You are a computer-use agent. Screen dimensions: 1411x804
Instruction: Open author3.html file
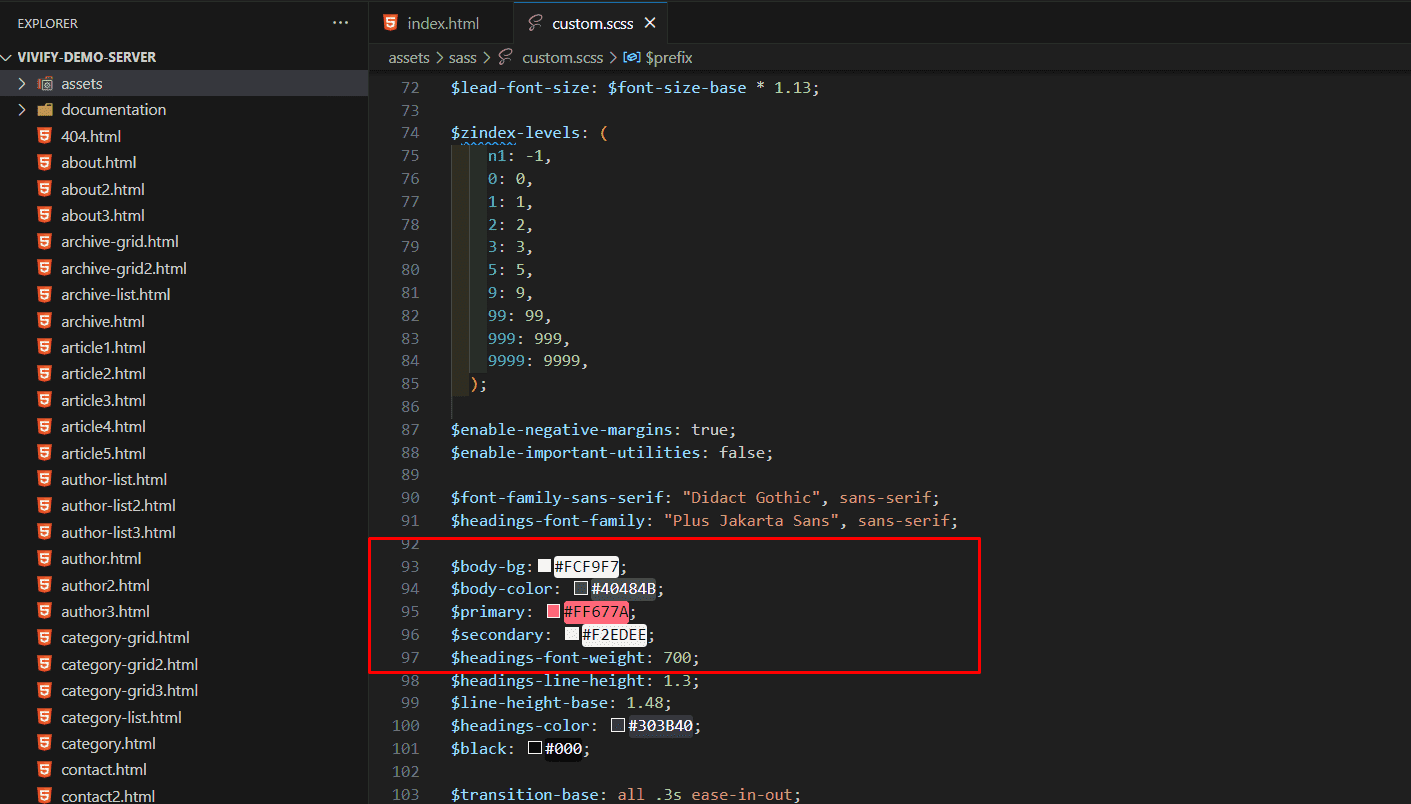click(105, 611)
